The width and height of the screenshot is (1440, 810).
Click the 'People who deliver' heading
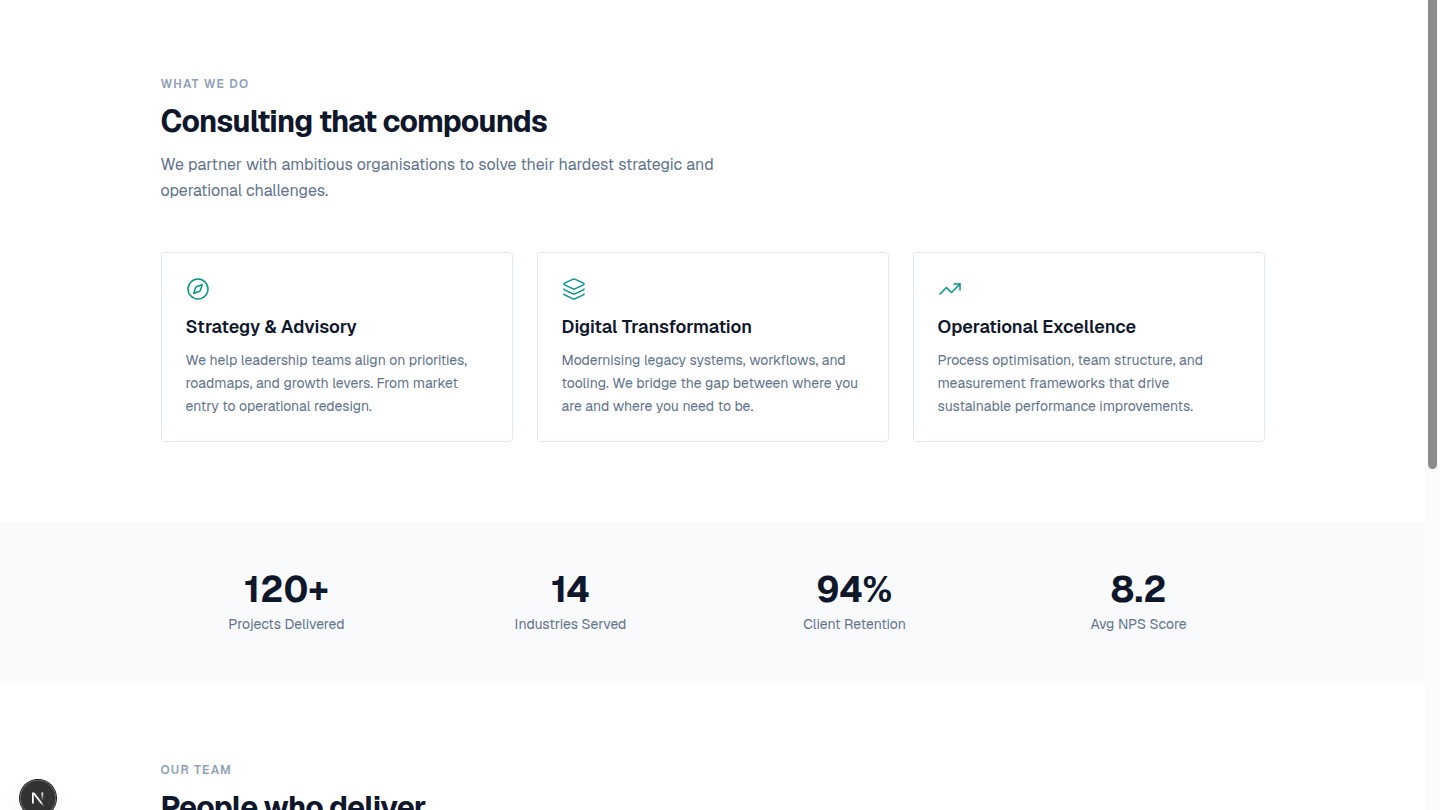[x=293, y=801]
